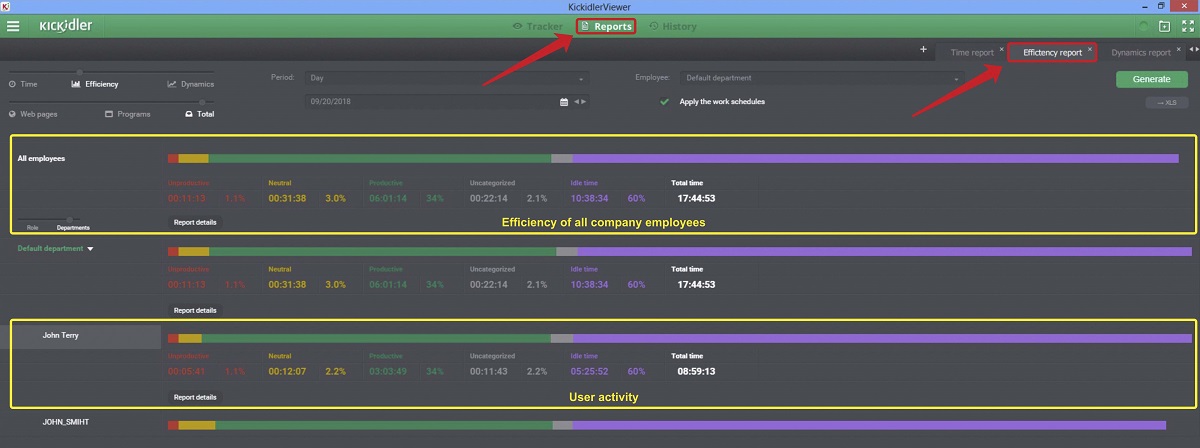Screen dimensions: 1200x448
Task: Open Report details for All employees
Action: point(195,222)
